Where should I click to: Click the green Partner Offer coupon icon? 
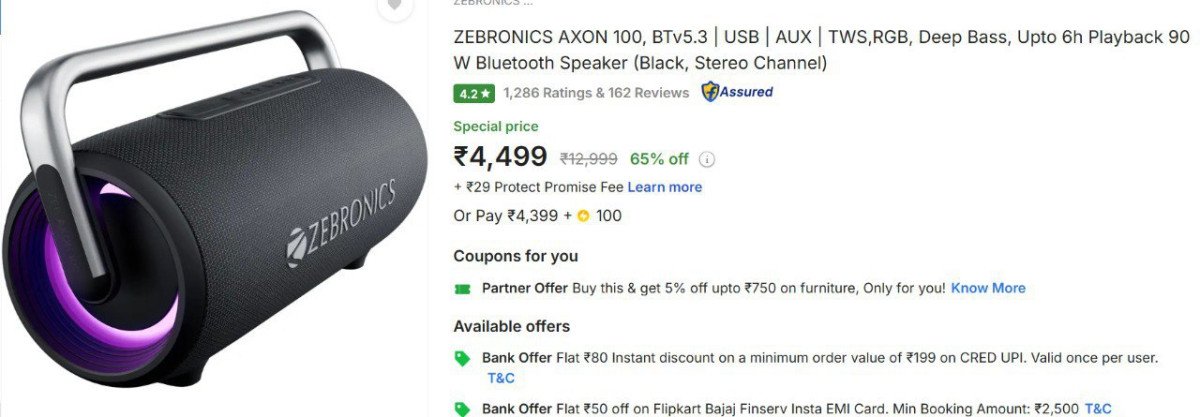coord(462,288)
